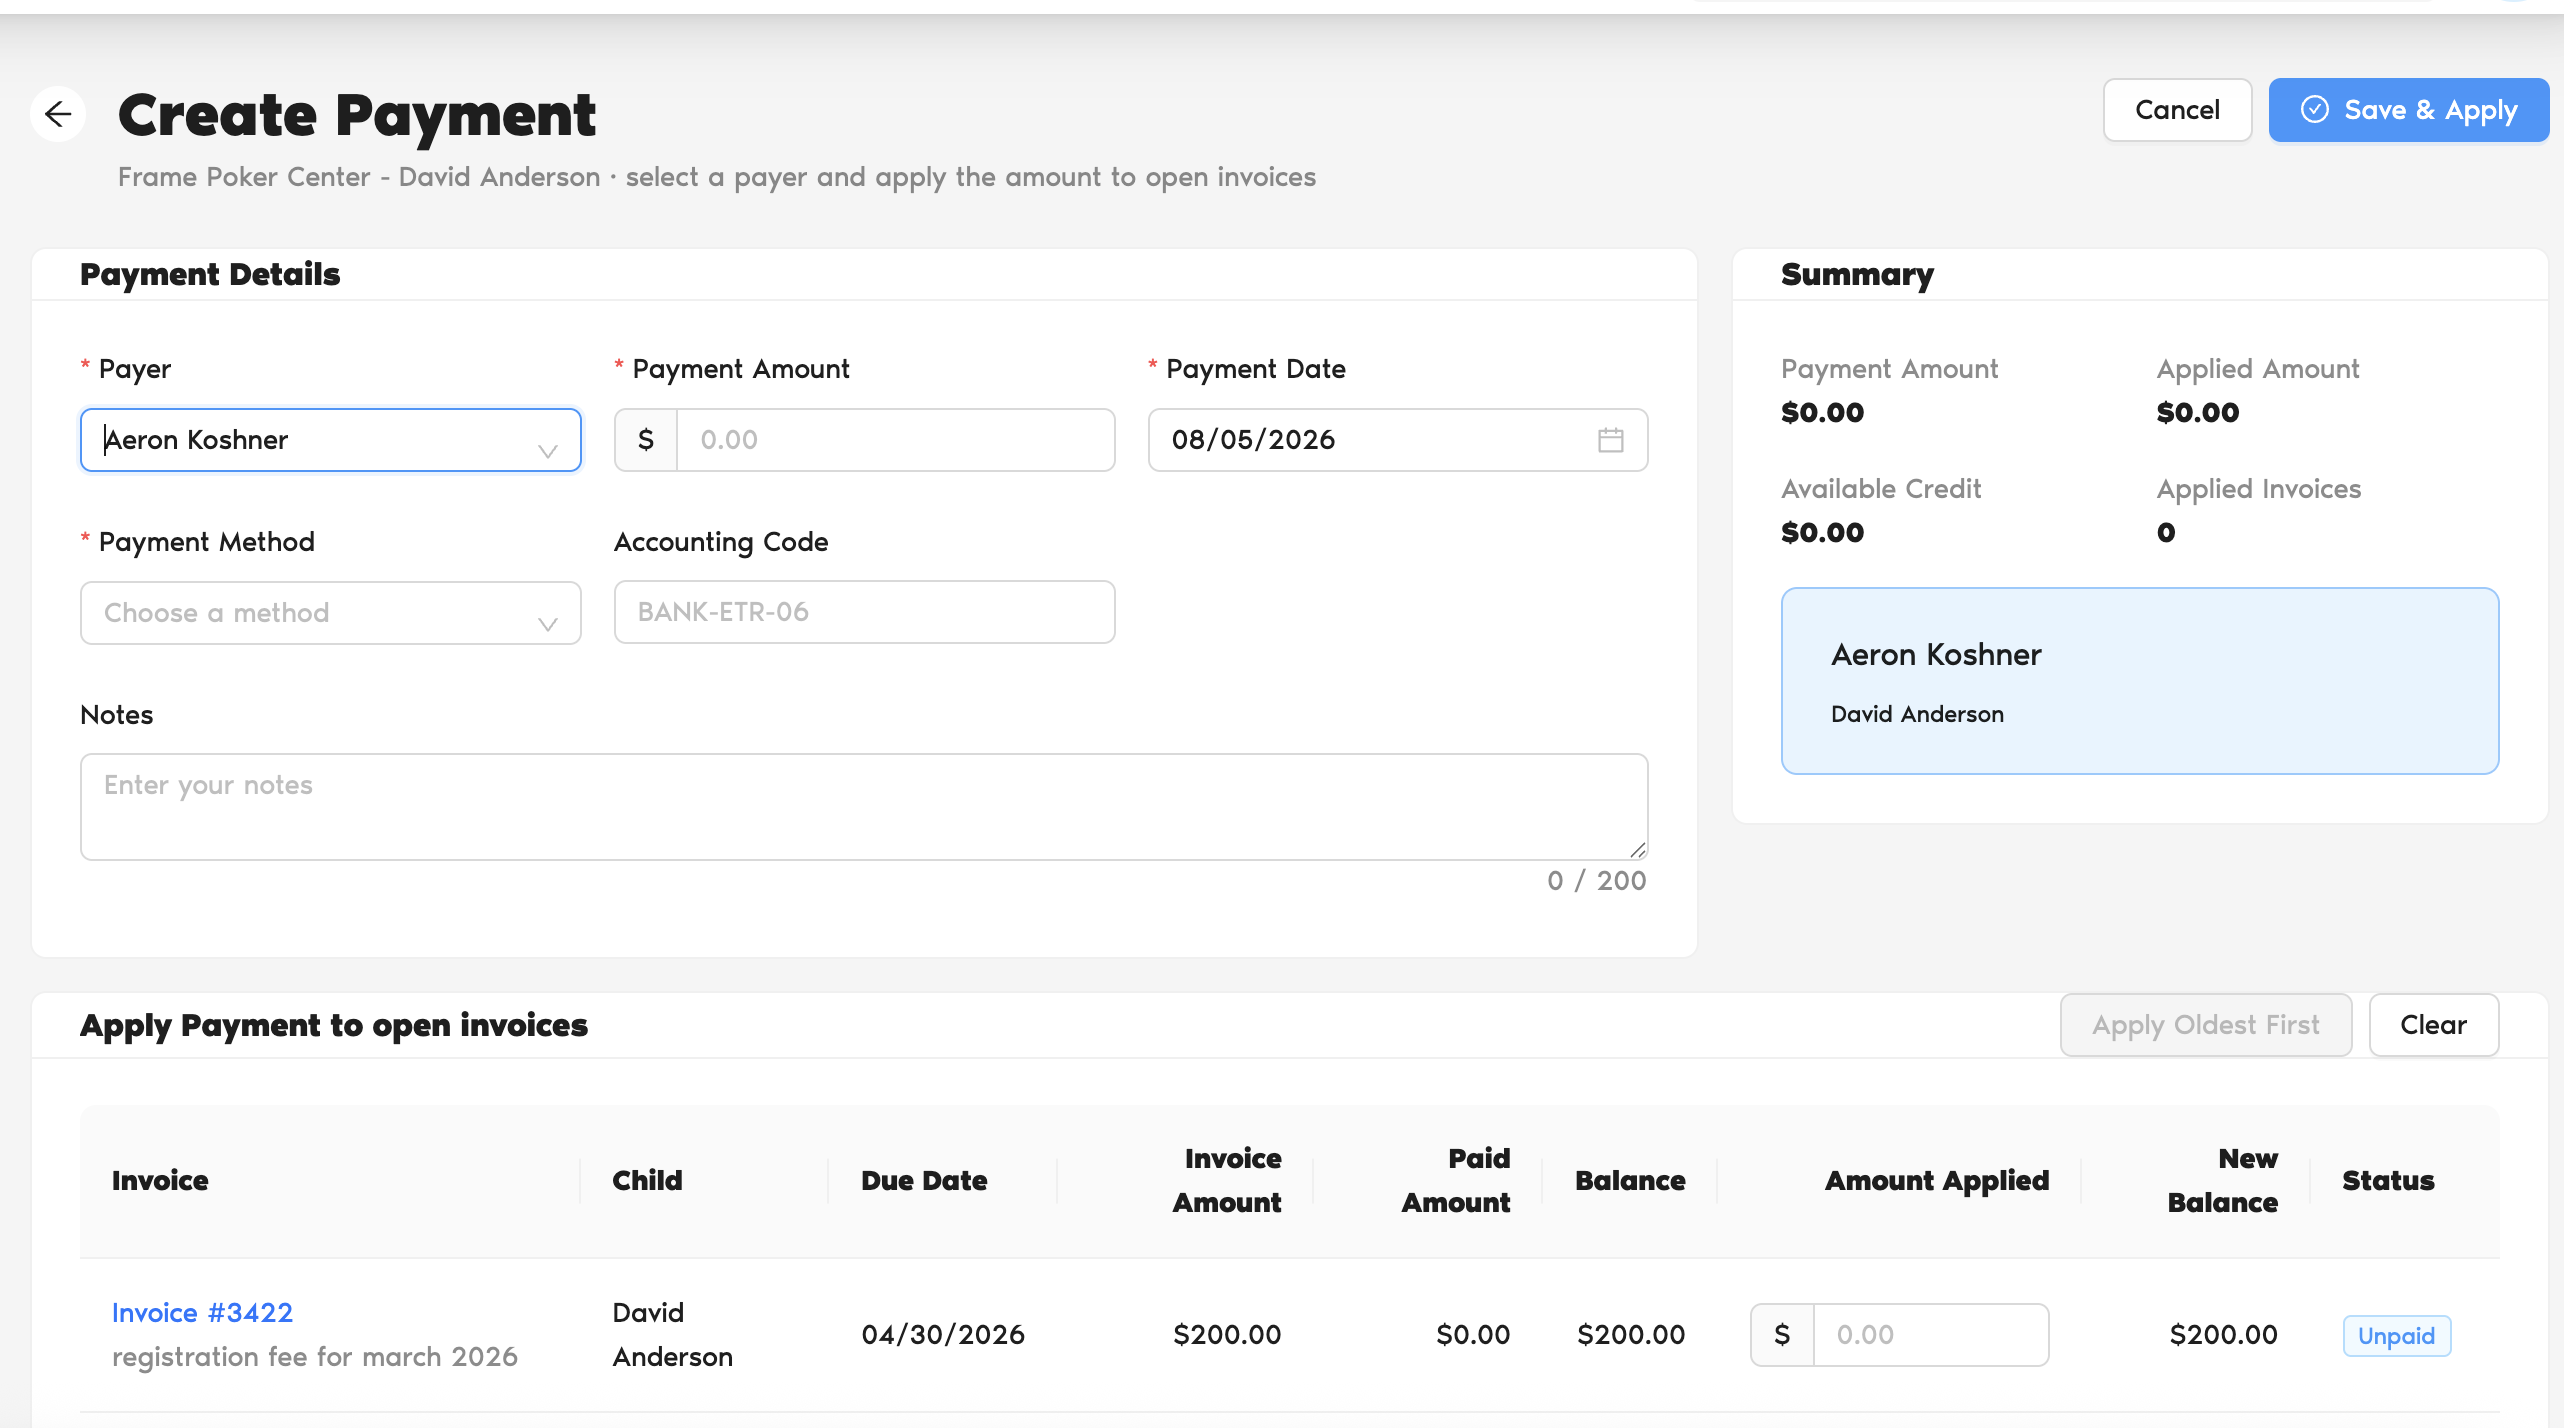Click the 08/05/2026 payment date text
Screen dimensions: 2564x1428
(1253, 440)
